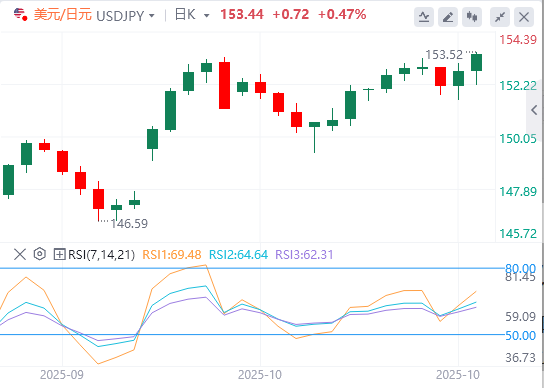Click the large red candle near peak
Screen dimensions: 544x388
[224, 85]
